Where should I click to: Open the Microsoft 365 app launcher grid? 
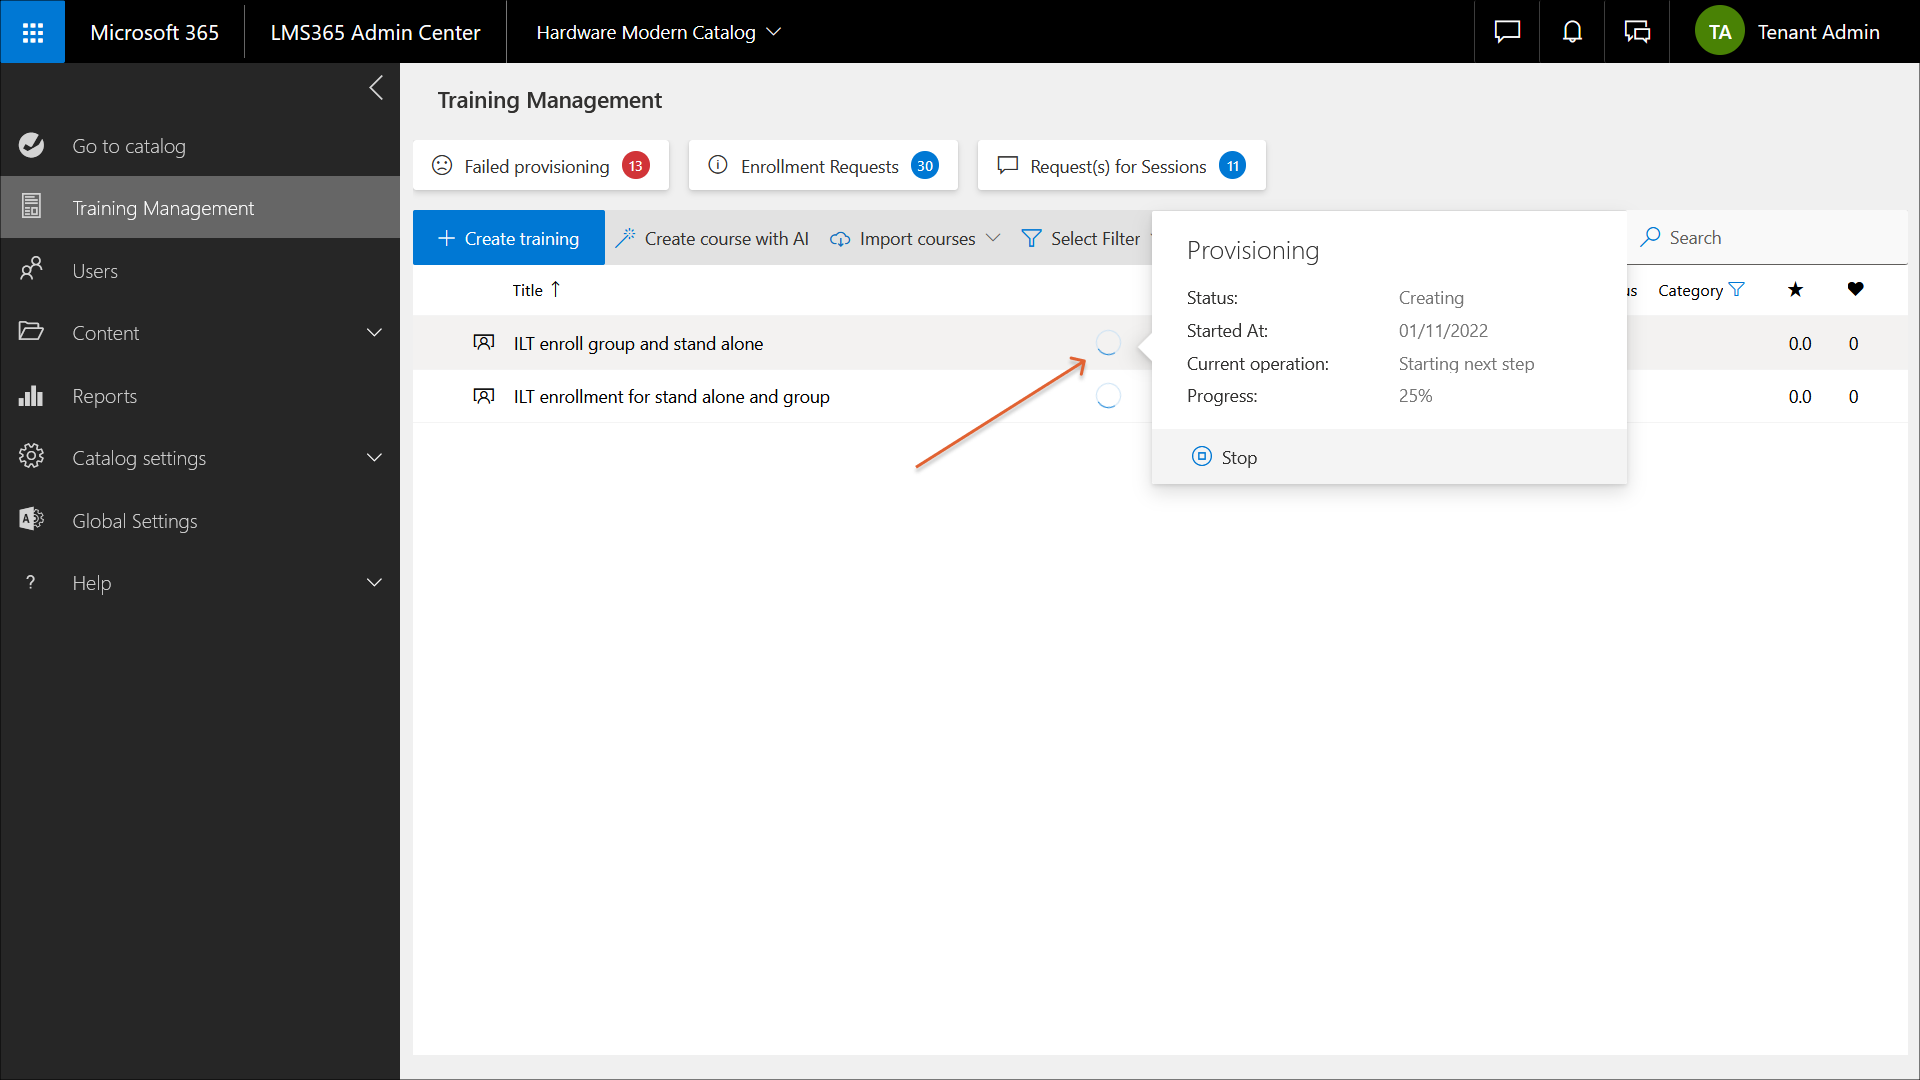click(x=32, y=32)
